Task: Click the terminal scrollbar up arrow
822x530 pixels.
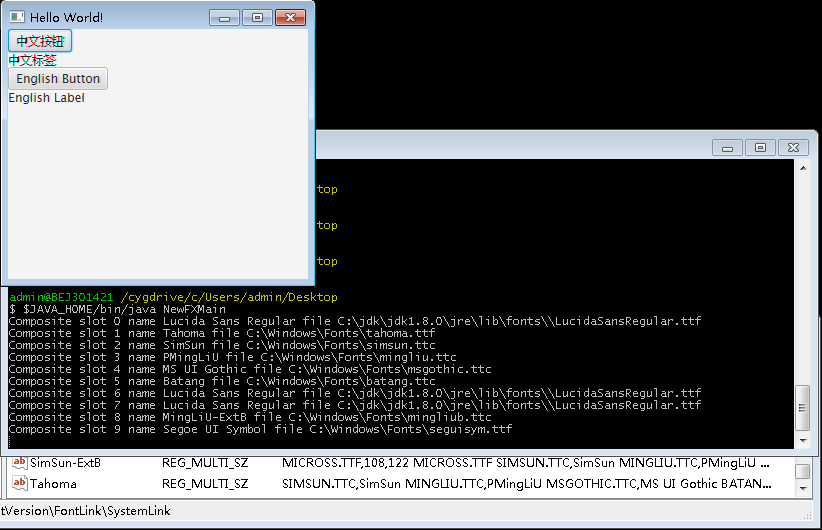Action: click(x=802, y=169)
